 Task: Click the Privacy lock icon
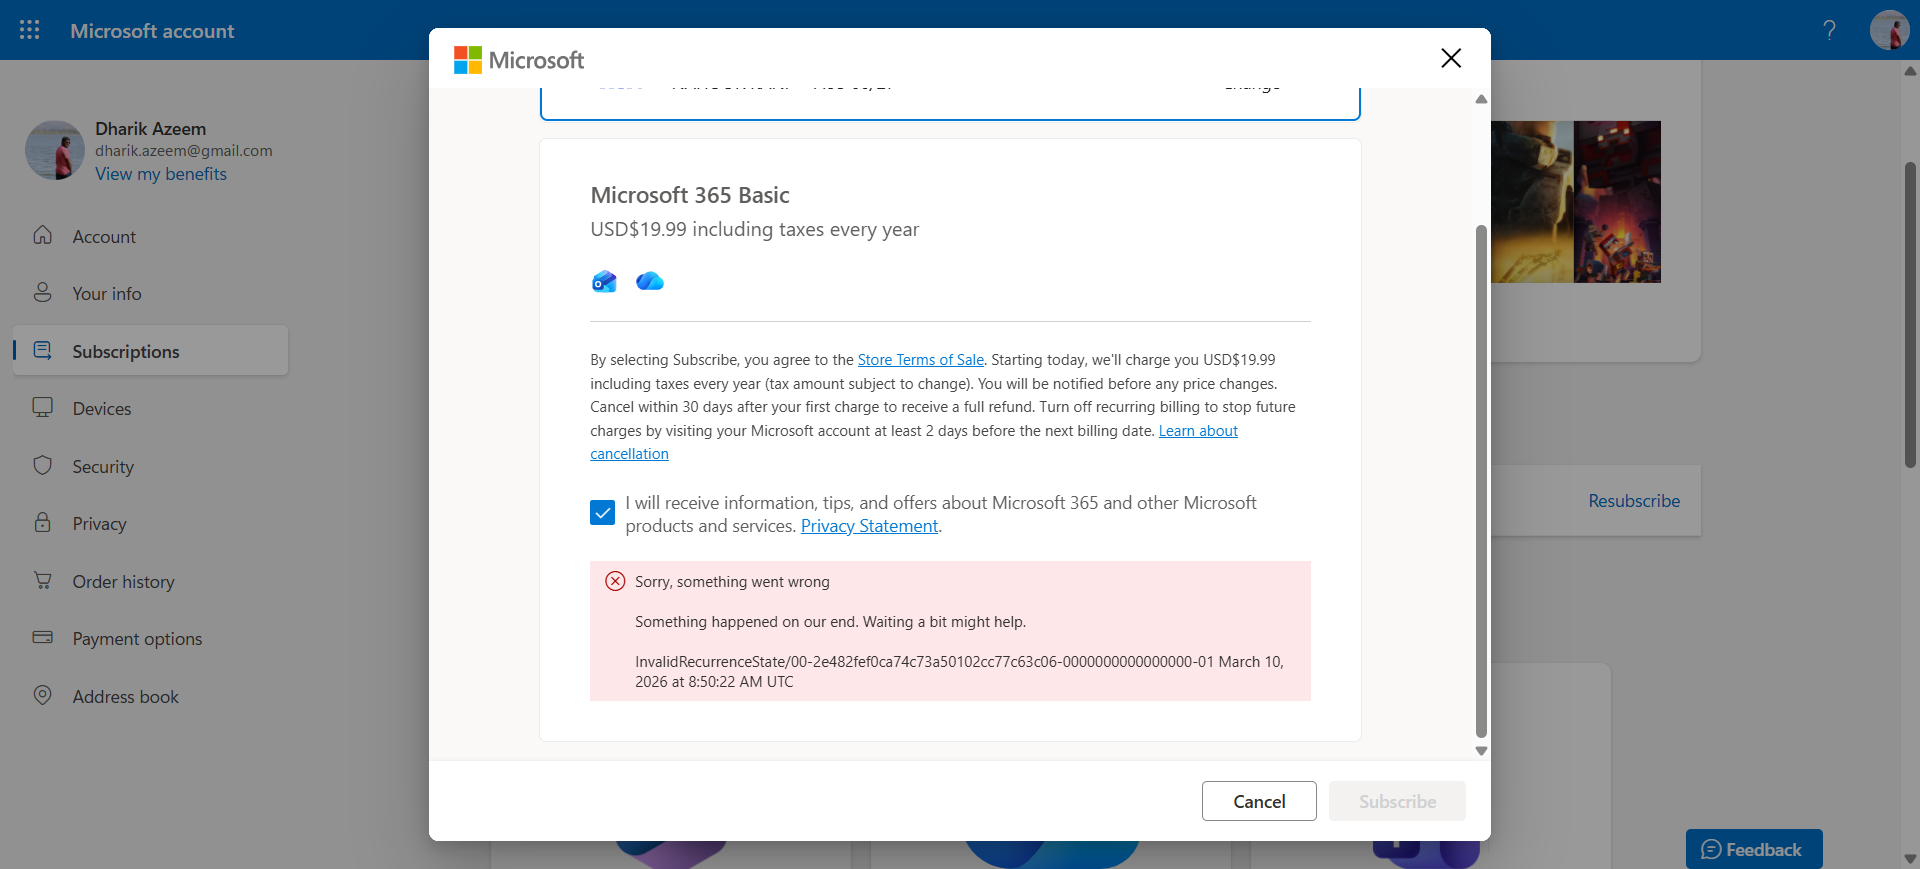pyautogui.click(x=42, y=522)
